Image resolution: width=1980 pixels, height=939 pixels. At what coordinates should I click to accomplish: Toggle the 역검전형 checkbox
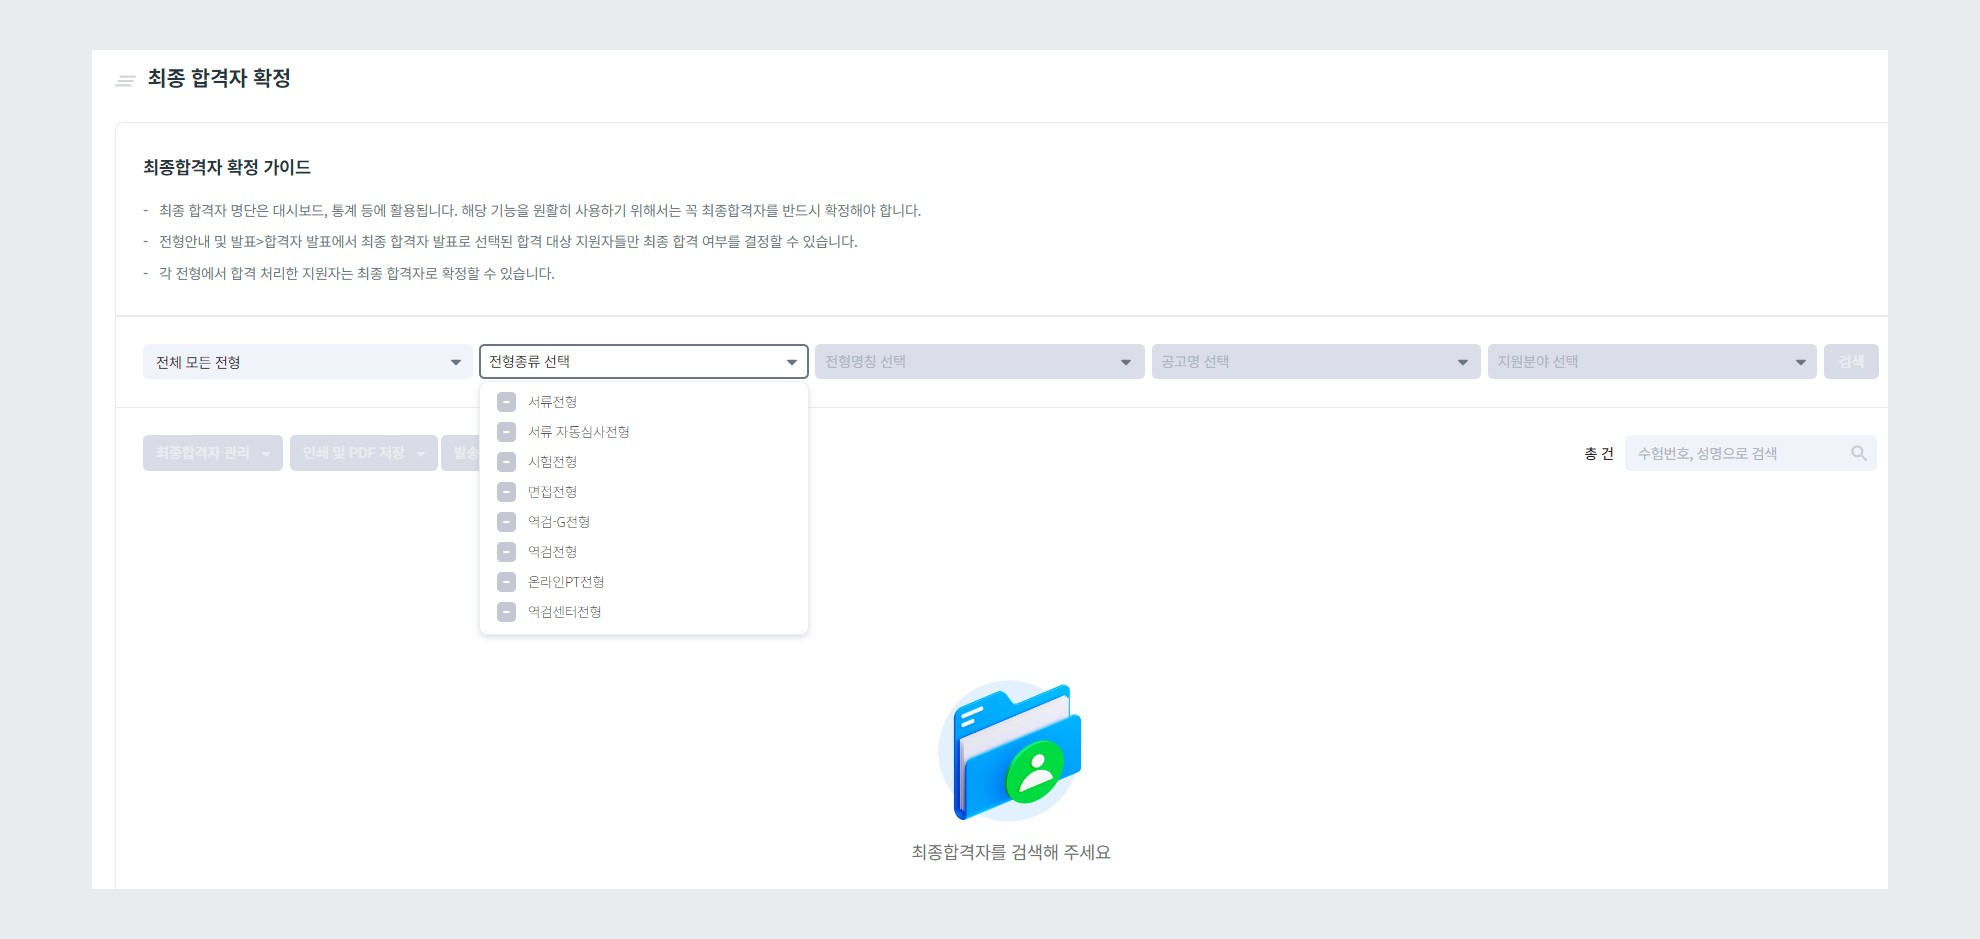coord(505,551)
